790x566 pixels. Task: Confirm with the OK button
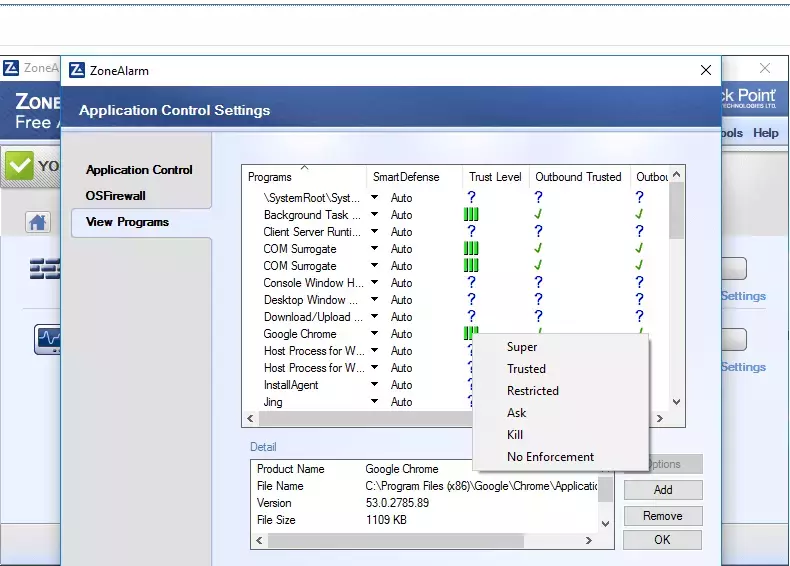[663, 540]
